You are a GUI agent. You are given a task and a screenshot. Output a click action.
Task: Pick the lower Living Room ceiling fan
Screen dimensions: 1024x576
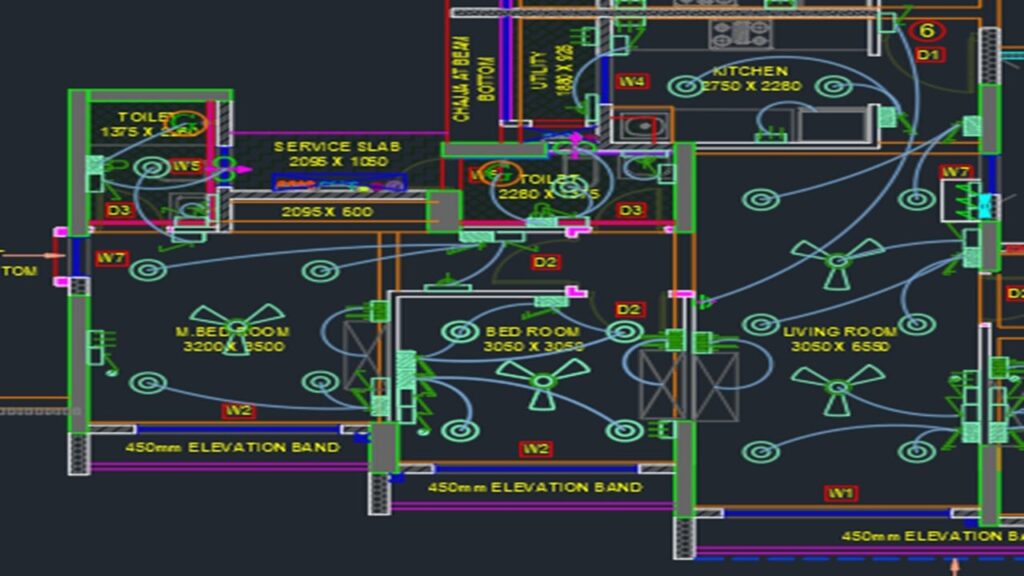point(837,386)
